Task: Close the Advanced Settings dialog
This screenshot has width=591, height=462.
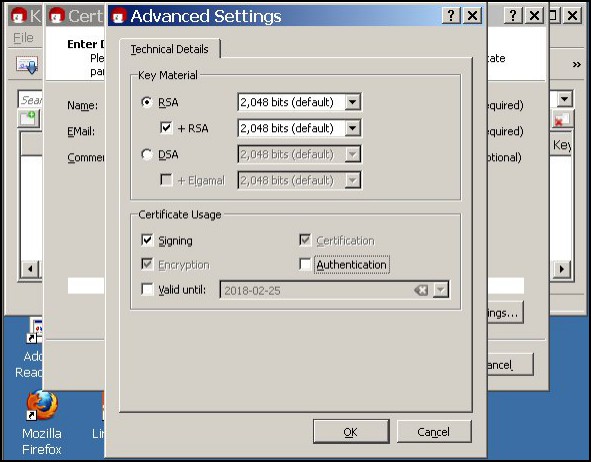Action: pyautogui.click(x=472, y=16)
